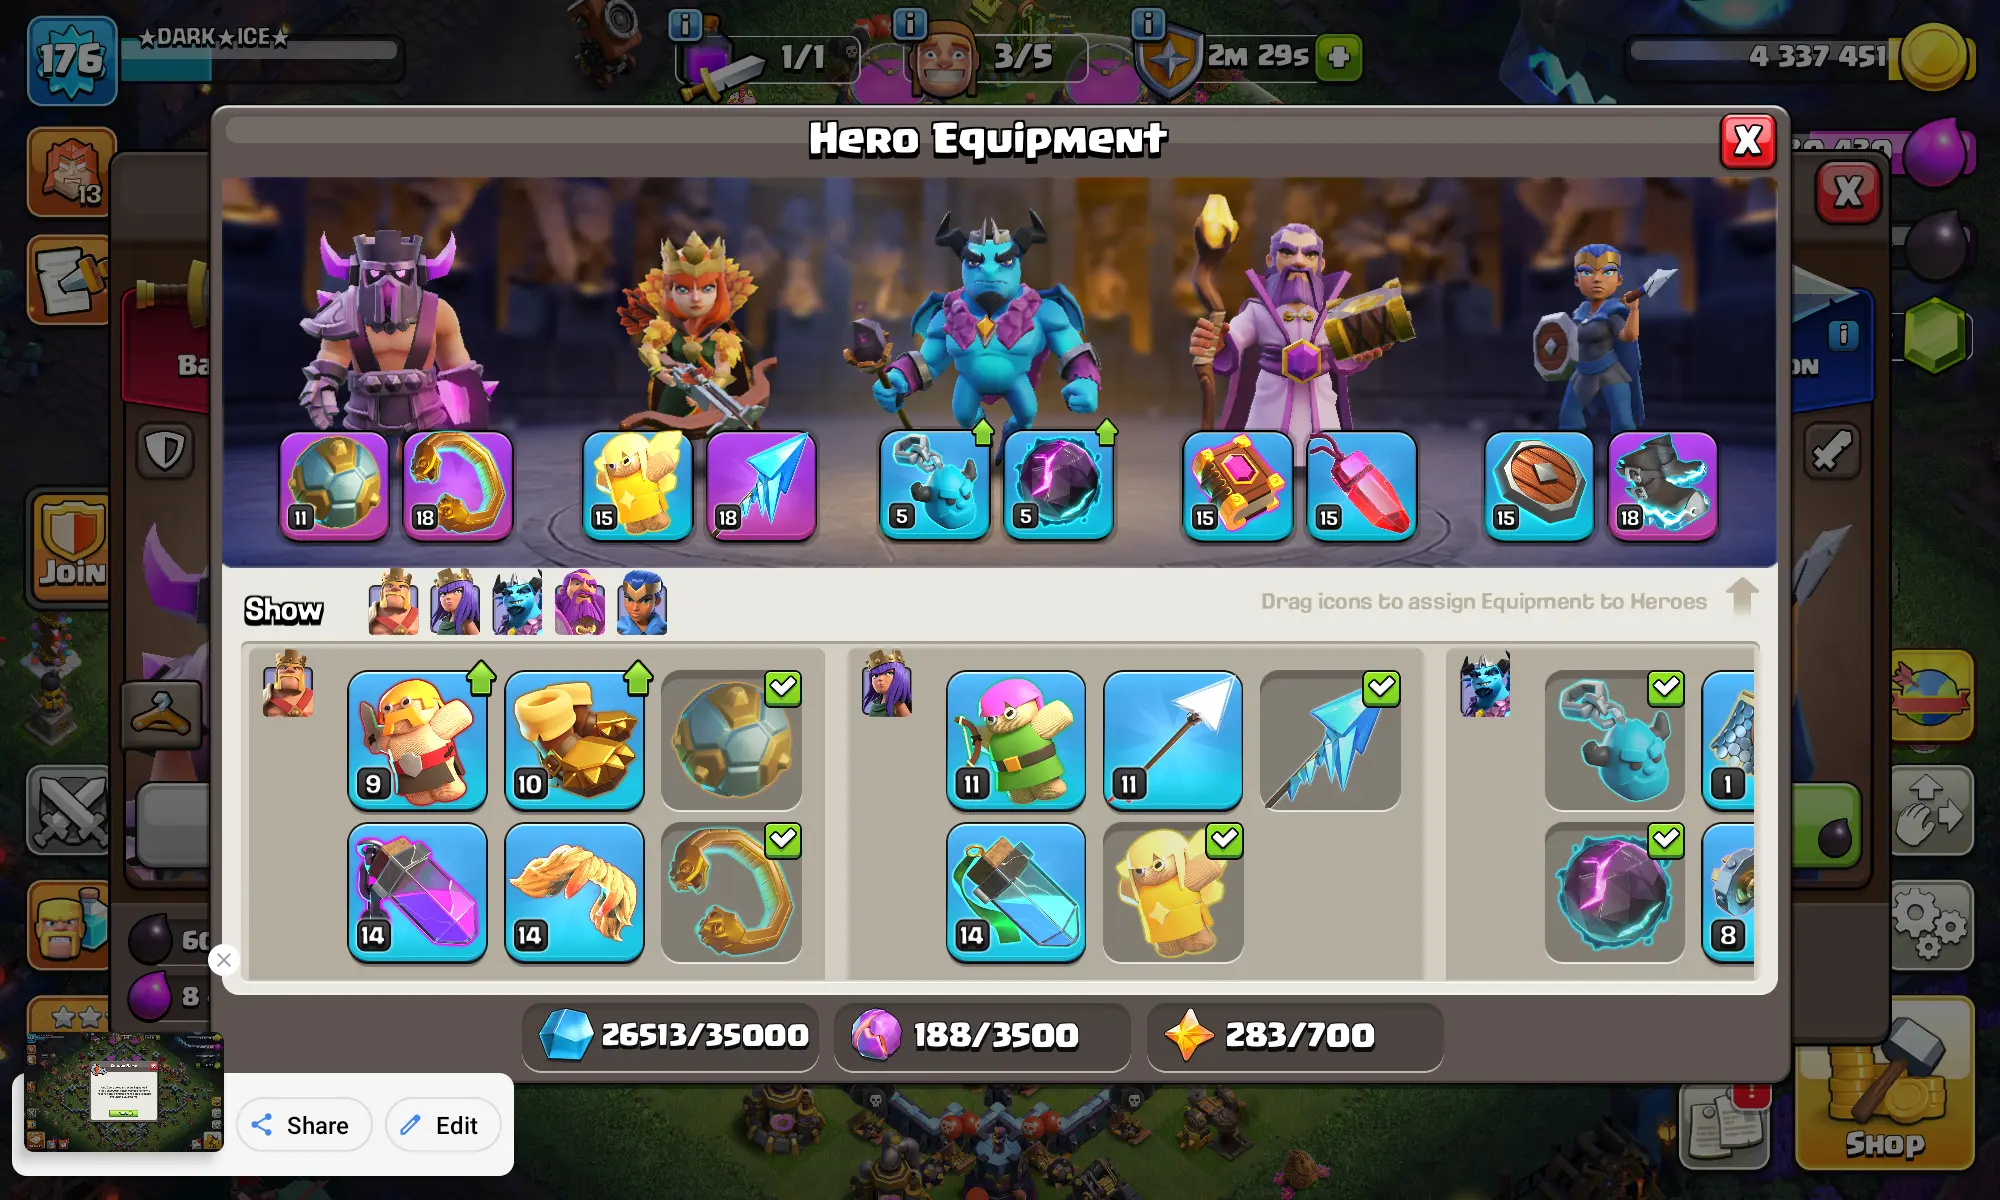
Task: Open the equipped level 15 Eternal Tome slot
Action: [1237, 486]
